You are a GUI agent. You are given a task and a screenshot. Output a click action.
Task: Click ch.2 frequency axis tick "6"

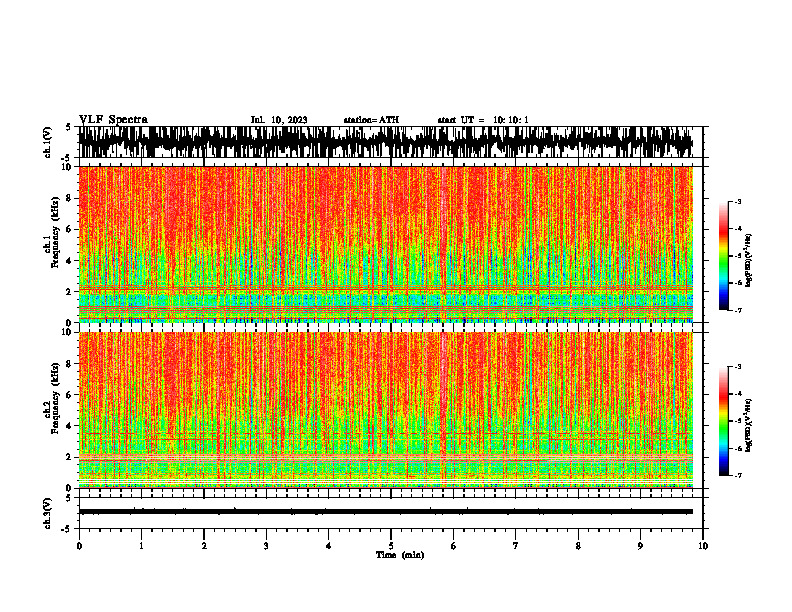(x=70, y=395)
